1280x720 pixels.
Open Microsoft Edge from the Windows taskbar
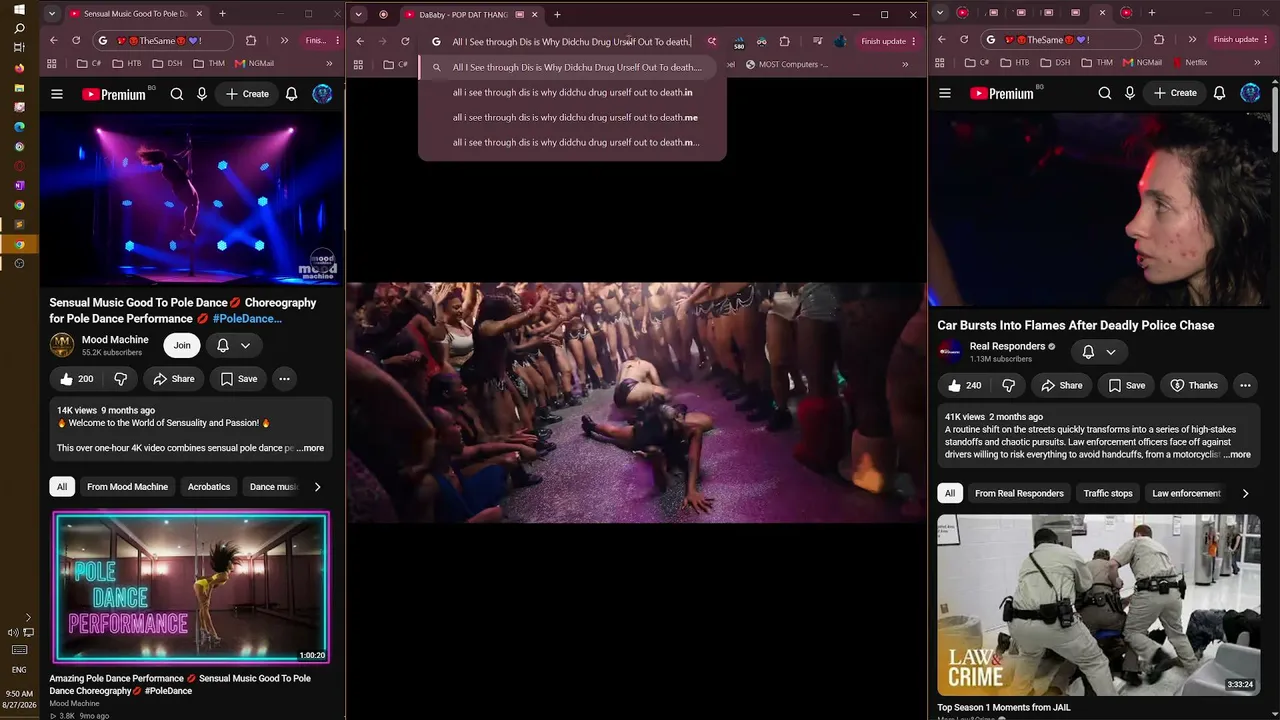19,127
